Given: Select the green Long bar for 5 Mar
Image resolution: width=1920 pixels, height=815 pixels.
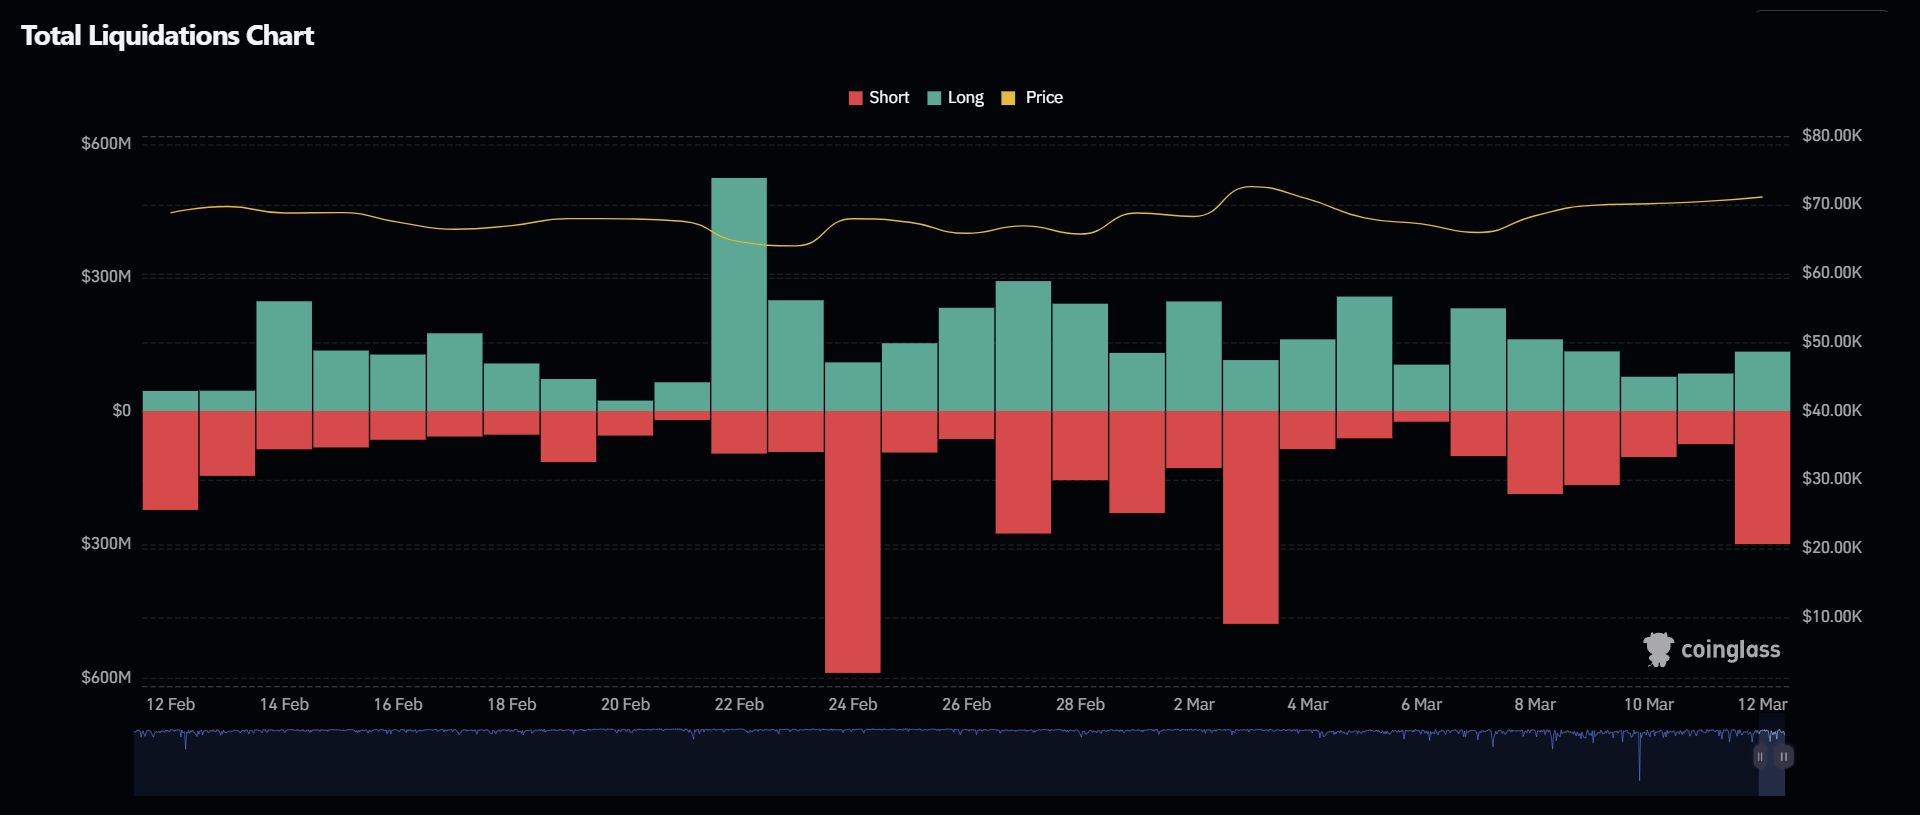Looking at the screenshot, I should coord(1364,353).
